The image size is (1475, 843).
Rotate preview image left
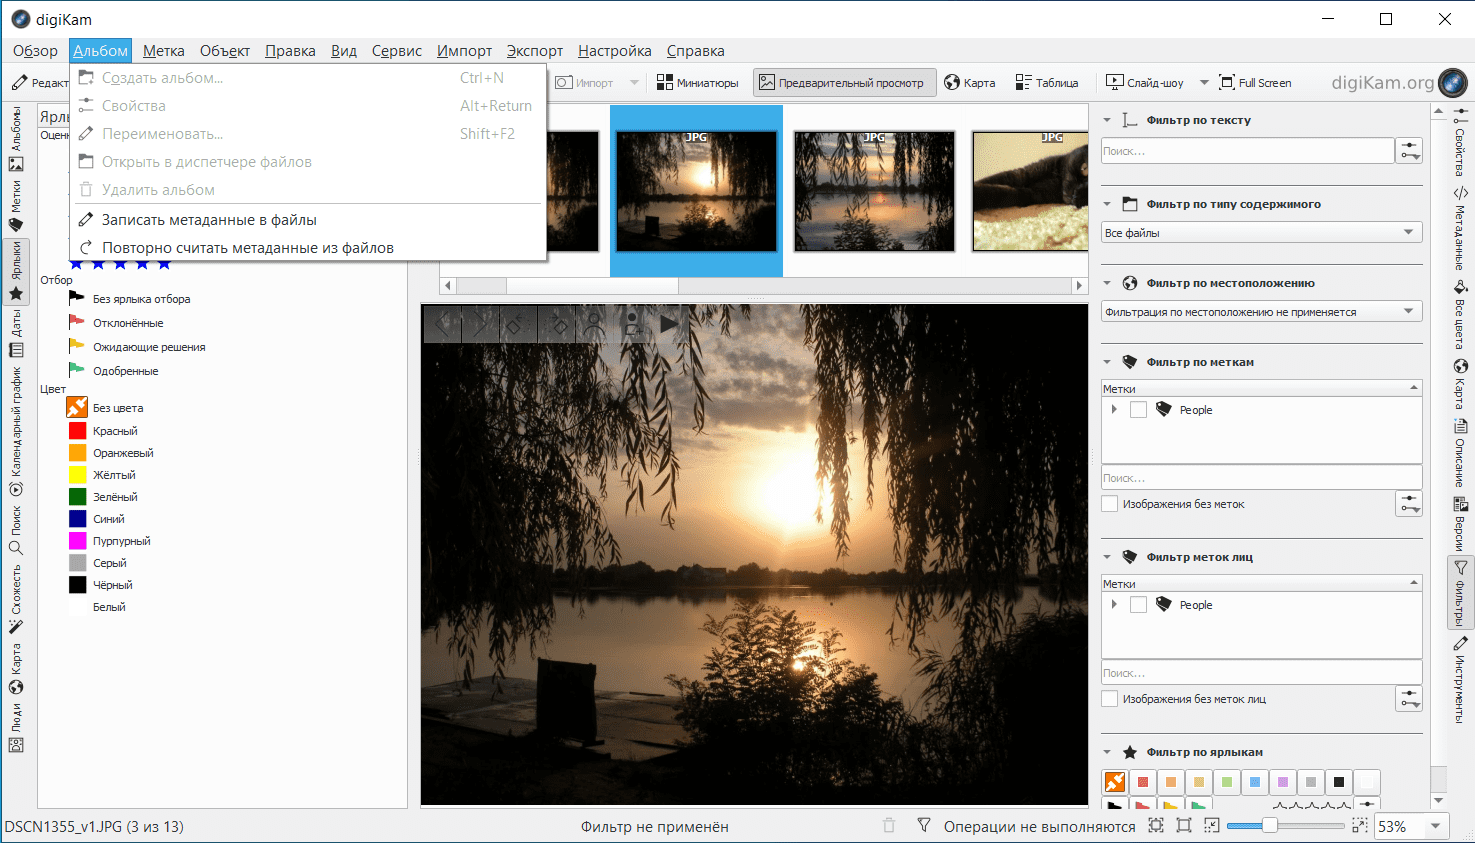click(518, 324)
